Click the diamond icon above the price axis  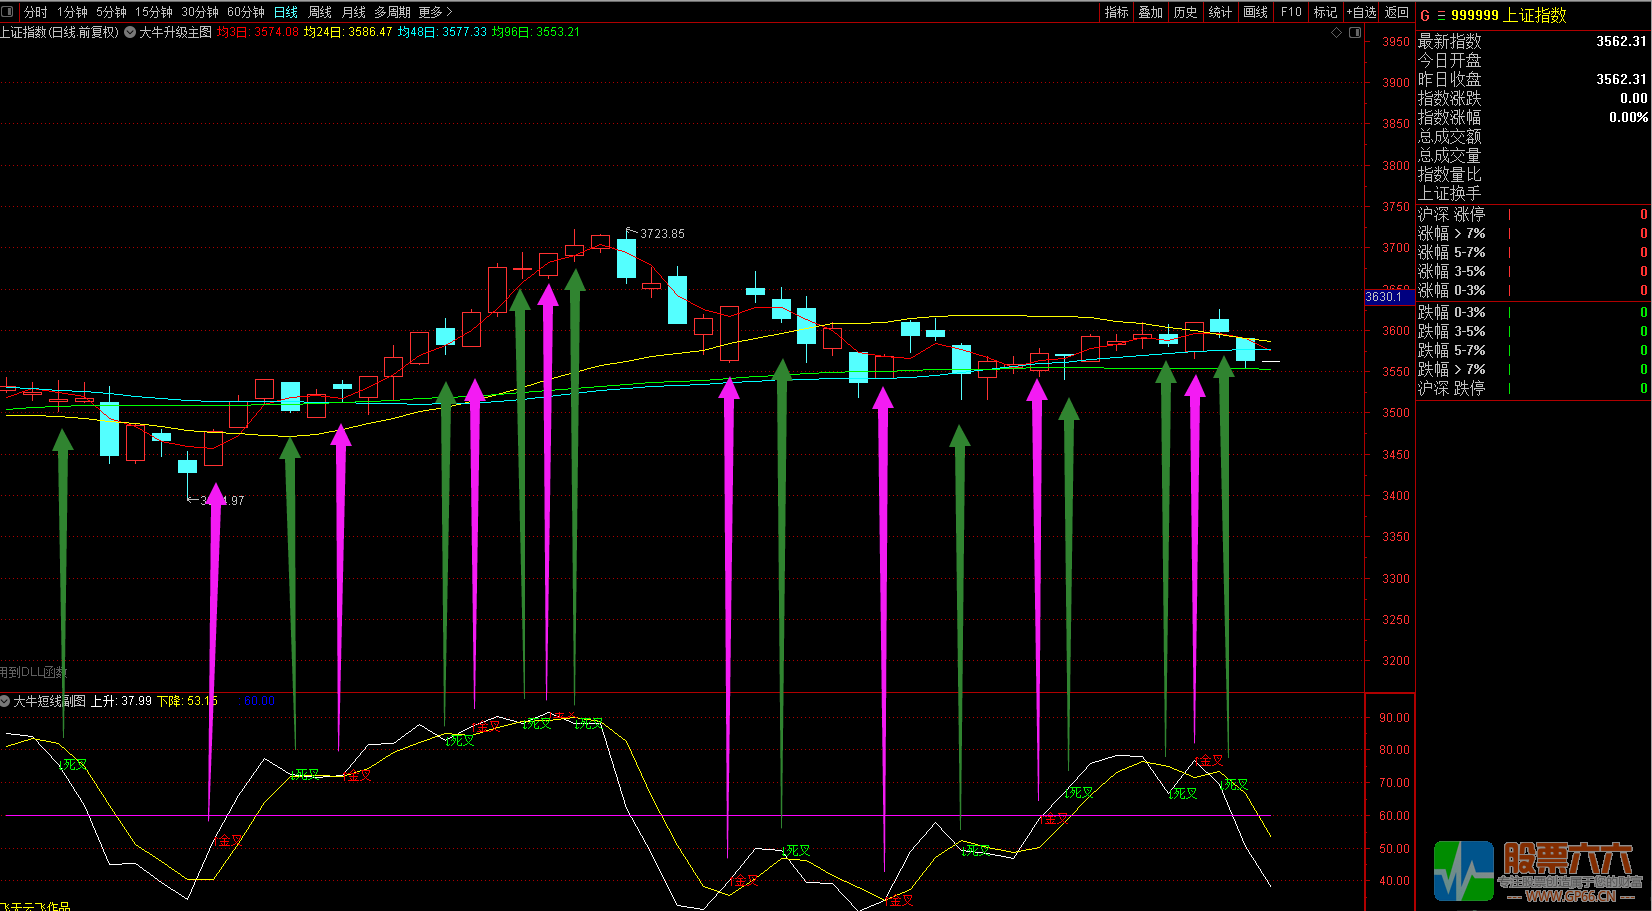[x=1337, y=33]
